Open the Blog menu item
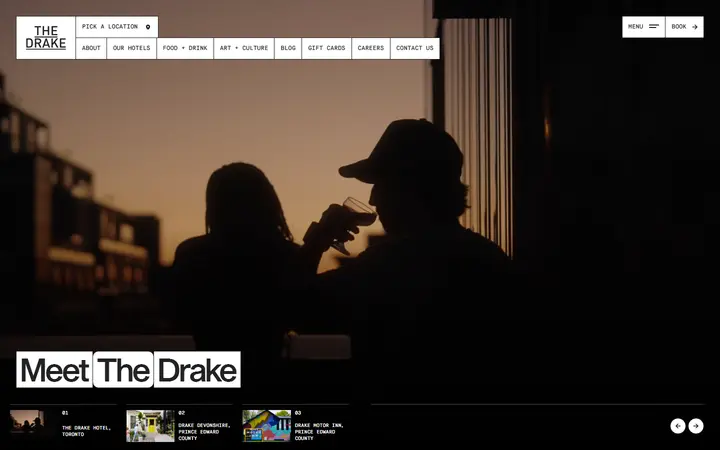Image resolution: width=720 pixels, height=450 pixels. point(288,48)
